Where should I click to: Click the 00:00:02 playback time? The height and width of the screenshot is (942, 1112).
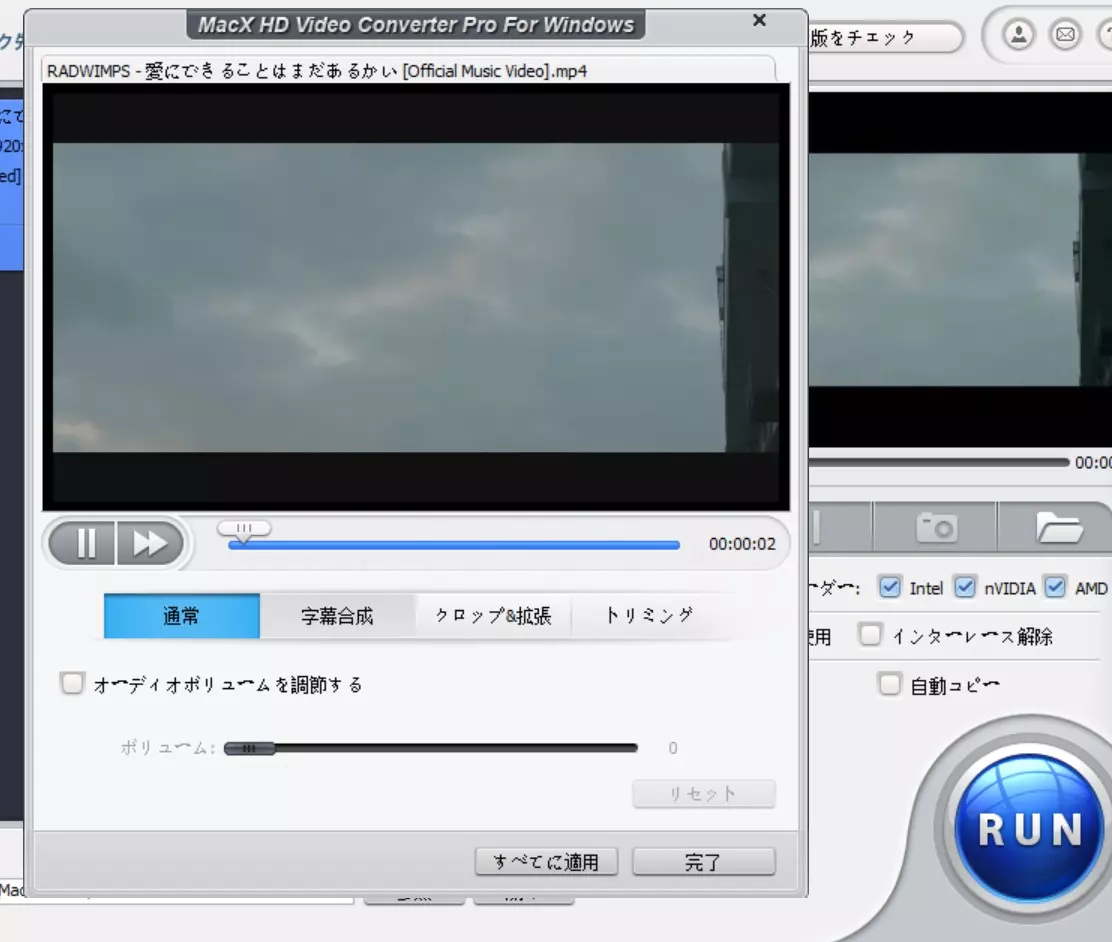[x=742, y=544]
